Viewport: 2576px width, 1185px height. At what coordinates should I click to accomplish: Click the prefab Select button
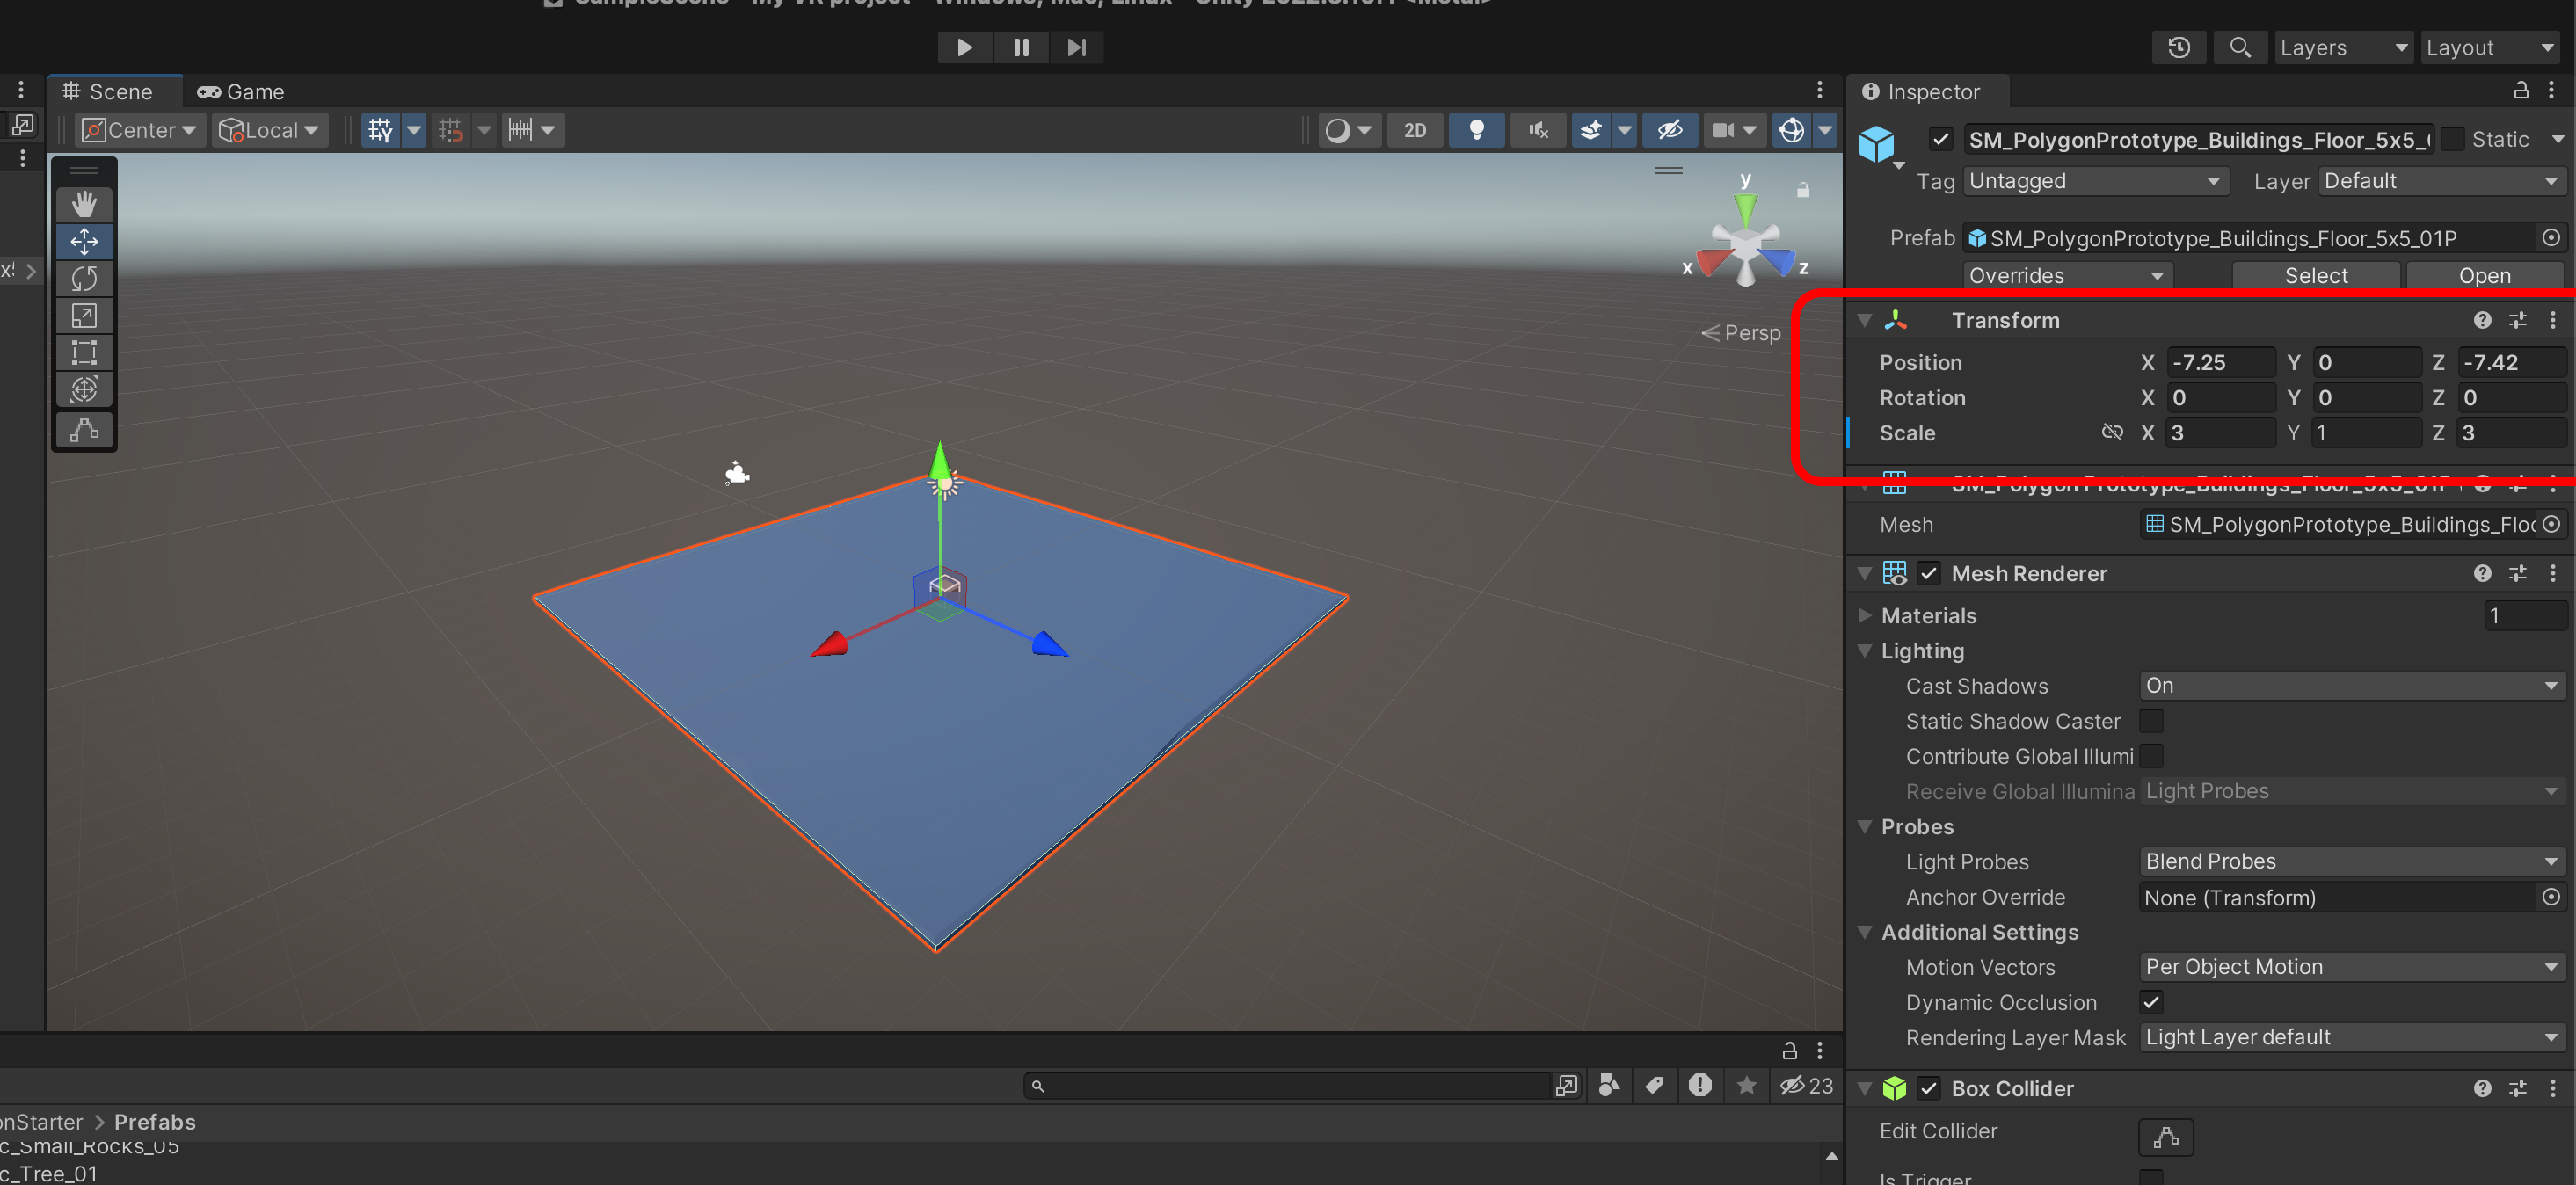point(2315,275)
